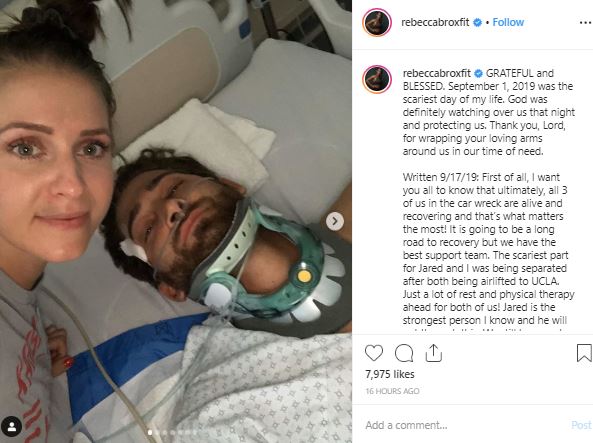Image resolution: width=593 pixels, height=443 pixels.
Task: Like the post with the heart icon
Action: coord(374,353)
